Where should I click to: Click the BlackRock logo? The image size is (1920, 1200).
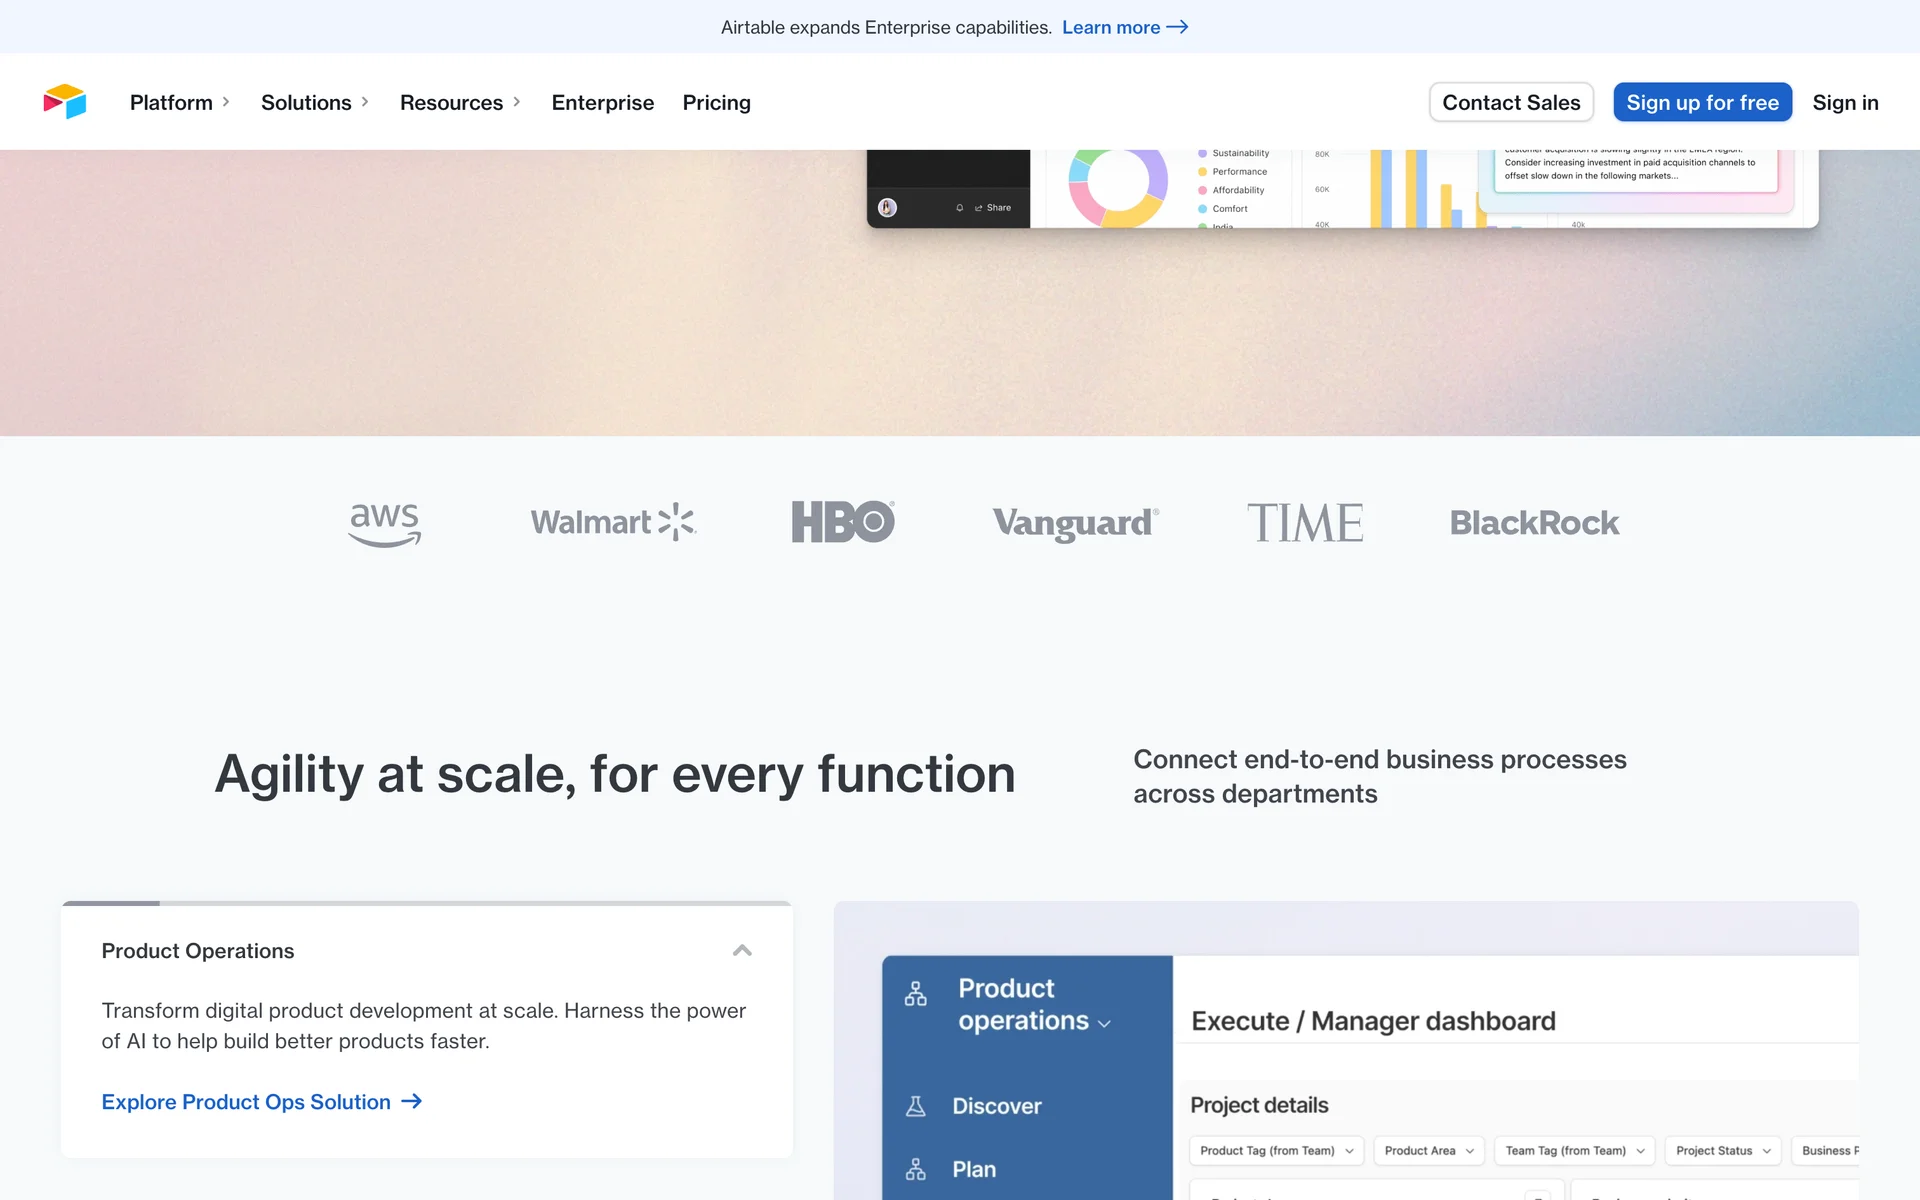coord(1534,523)
